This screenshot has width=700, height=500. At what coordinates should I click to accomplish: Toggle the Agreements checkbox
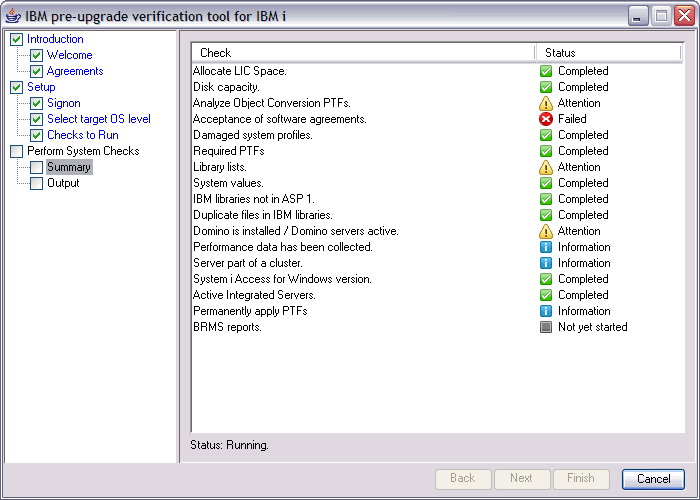tap(37, 71)
